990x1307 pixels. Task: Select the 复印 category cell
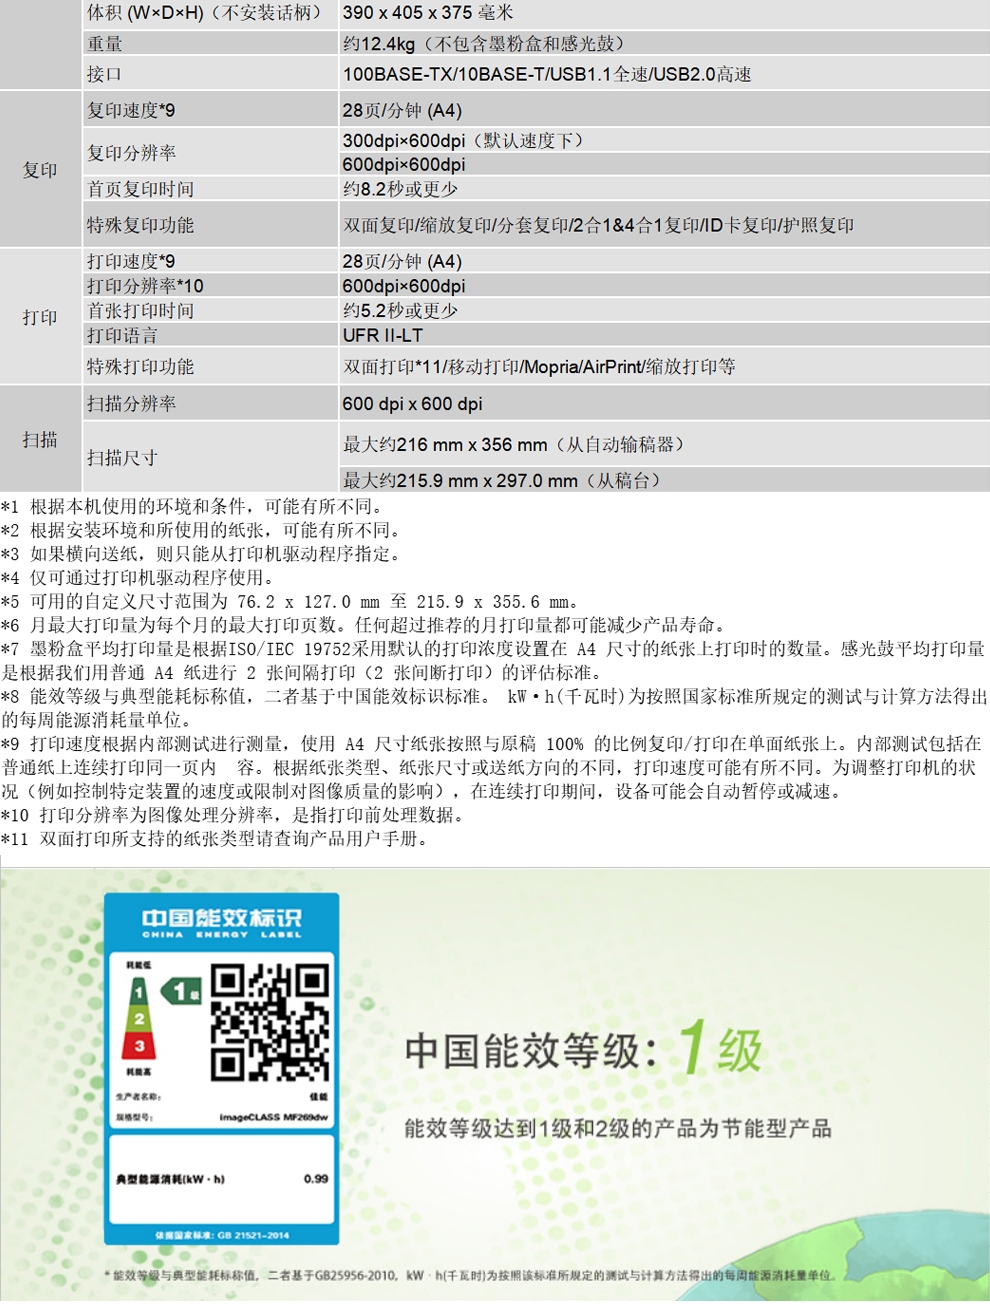[x=40, y=170]
